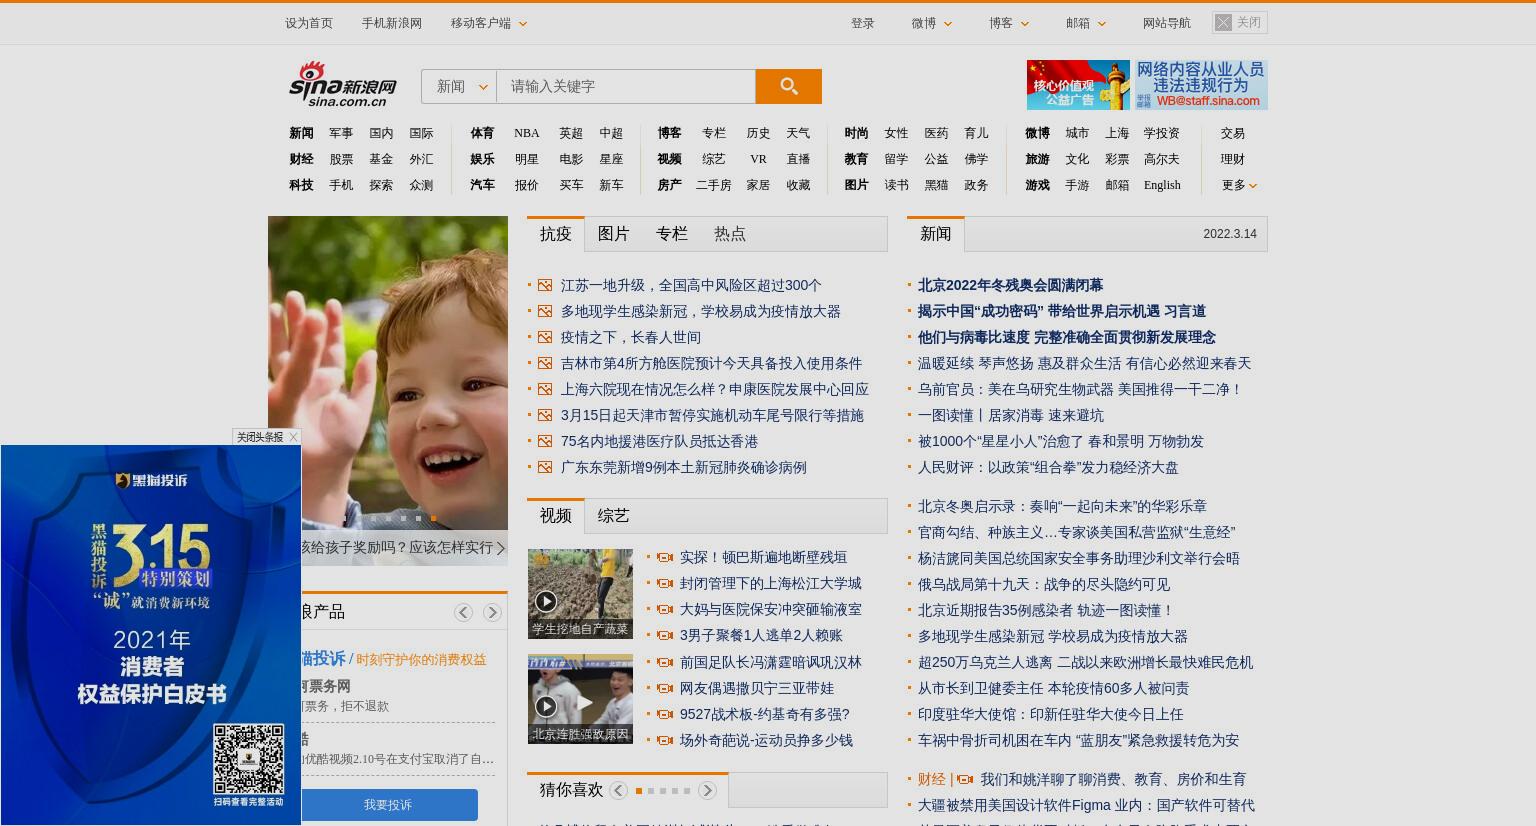Click 设为首页 in top bar
This screenshot has height=826, width=1536.
pos(309,23)
